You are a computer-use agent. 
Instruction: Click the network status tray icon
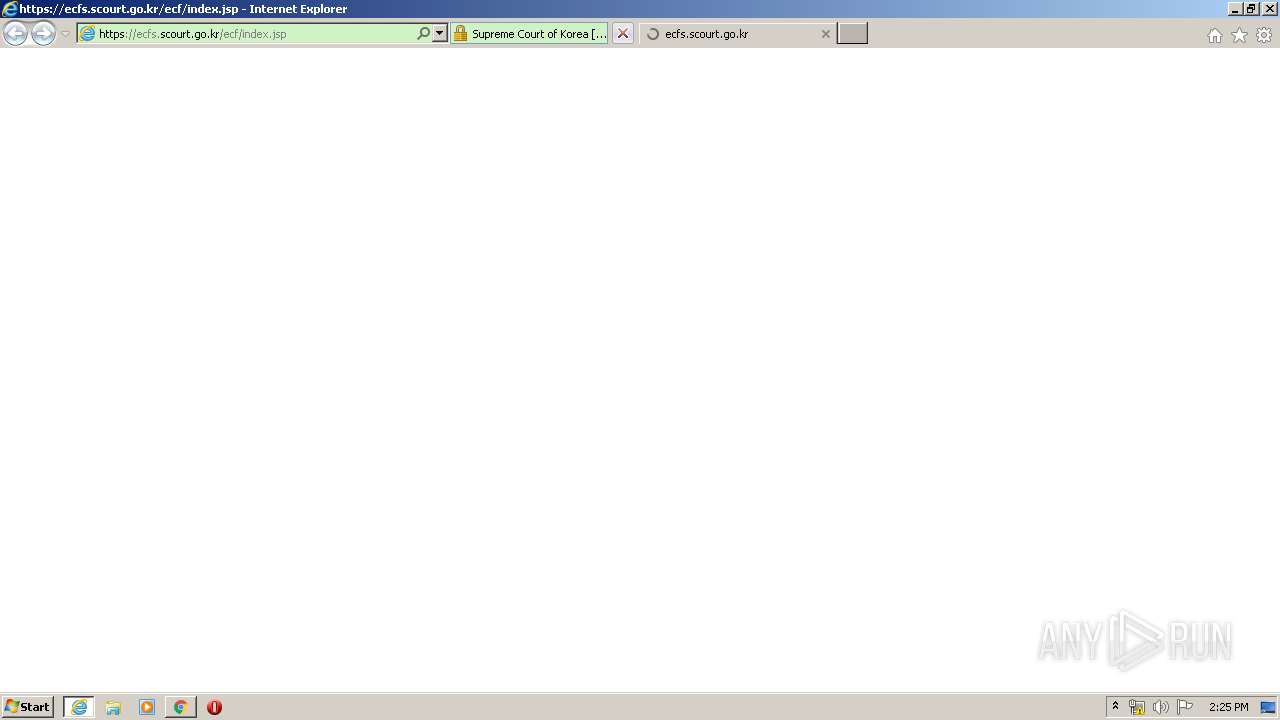[x=1137, y=707]
